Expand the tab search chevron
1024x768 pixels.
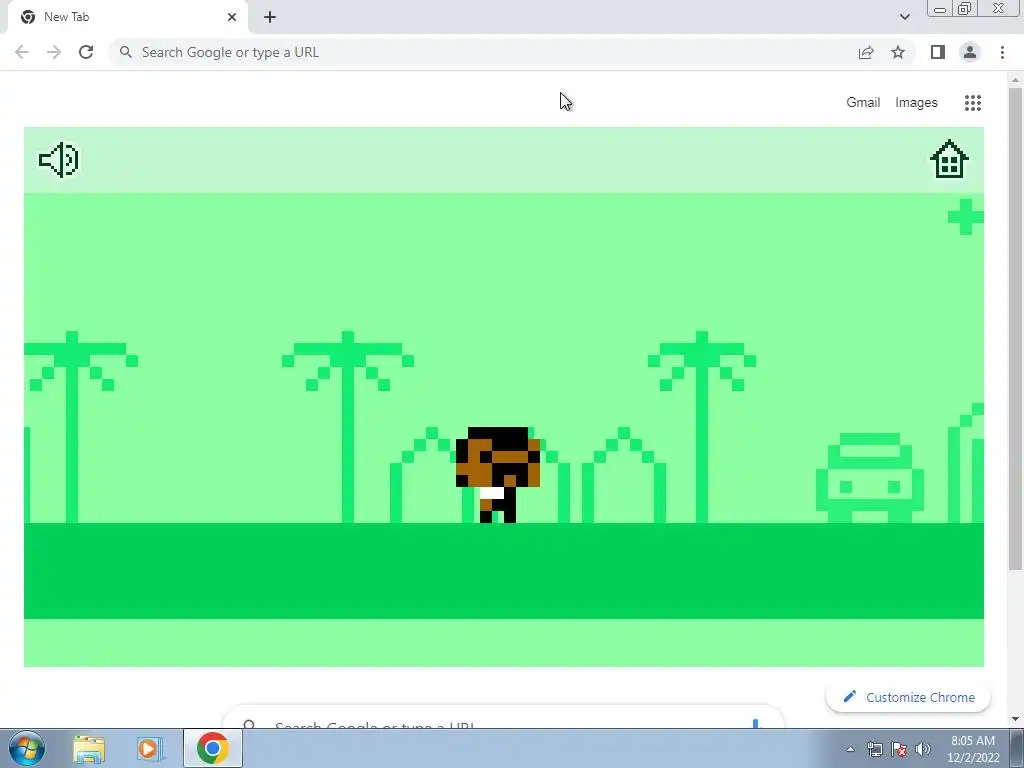click(904, 17)
